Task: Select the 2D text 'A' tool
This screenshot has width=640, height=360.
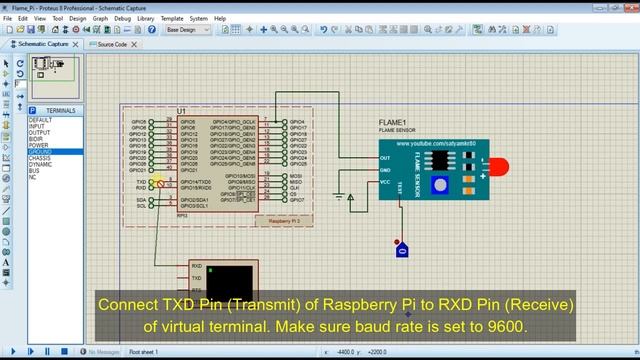Action: coord(6,262)
